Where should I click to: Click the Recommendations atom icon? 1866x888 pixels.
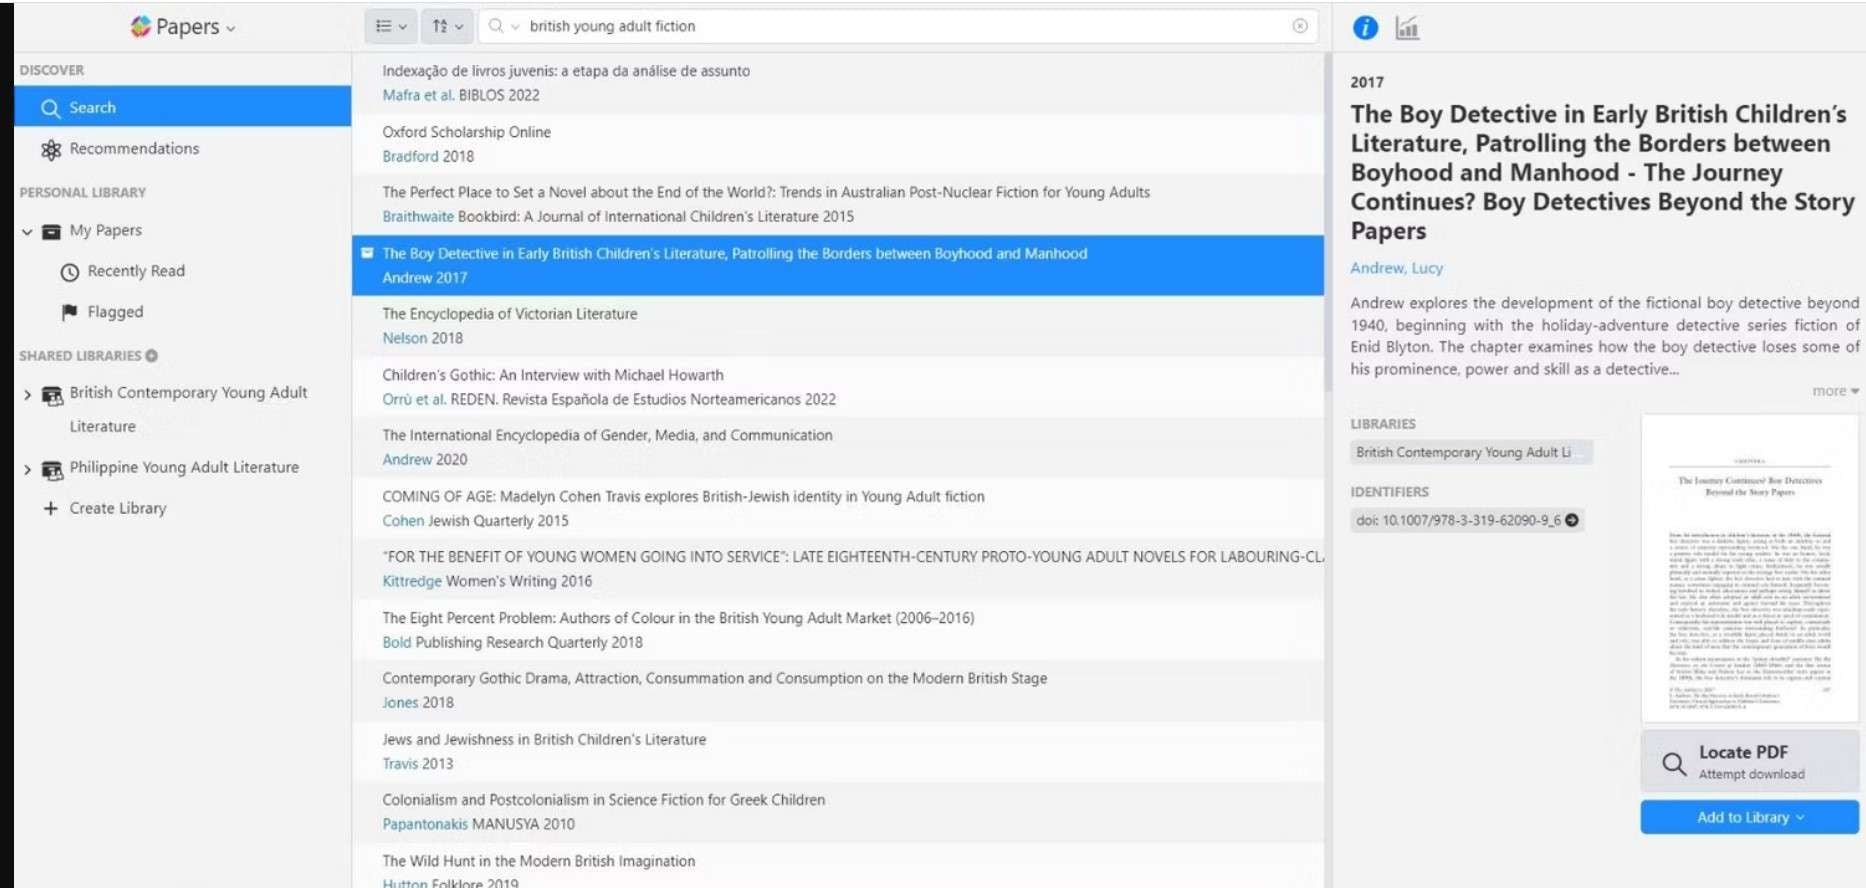51,149
